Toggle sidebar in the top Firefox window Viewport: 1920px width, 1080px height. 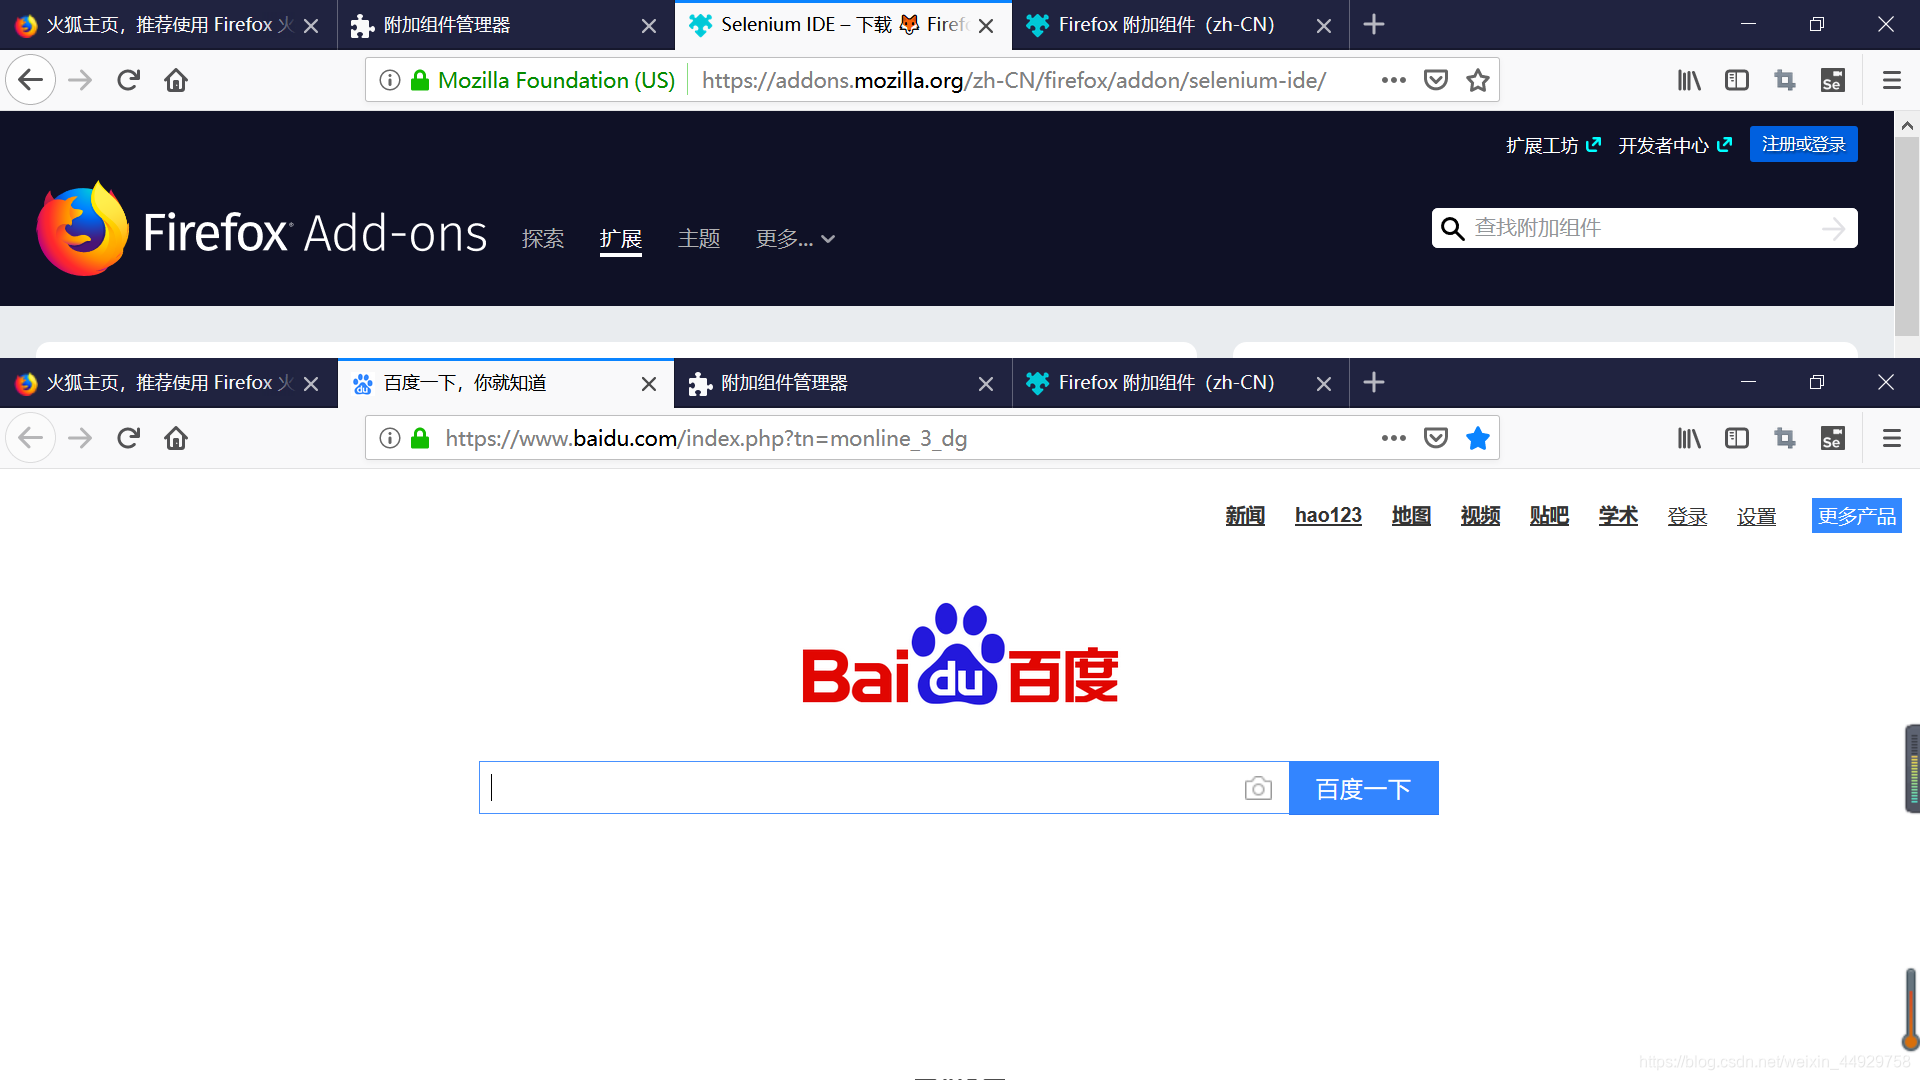tap(1737, 80)
